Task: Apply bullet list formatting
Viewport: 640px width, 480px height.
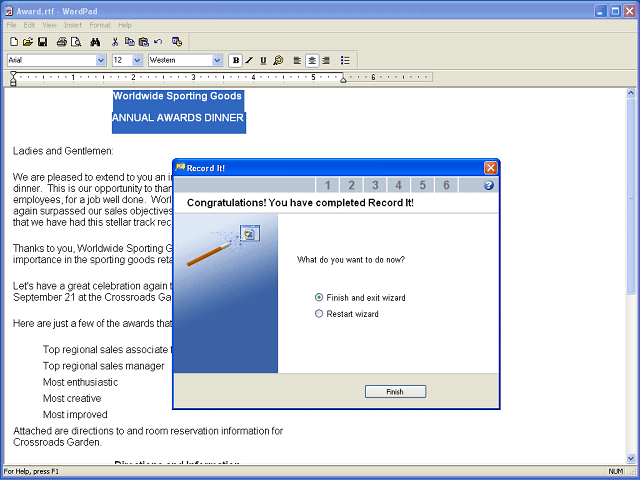Action: point(345,60)
